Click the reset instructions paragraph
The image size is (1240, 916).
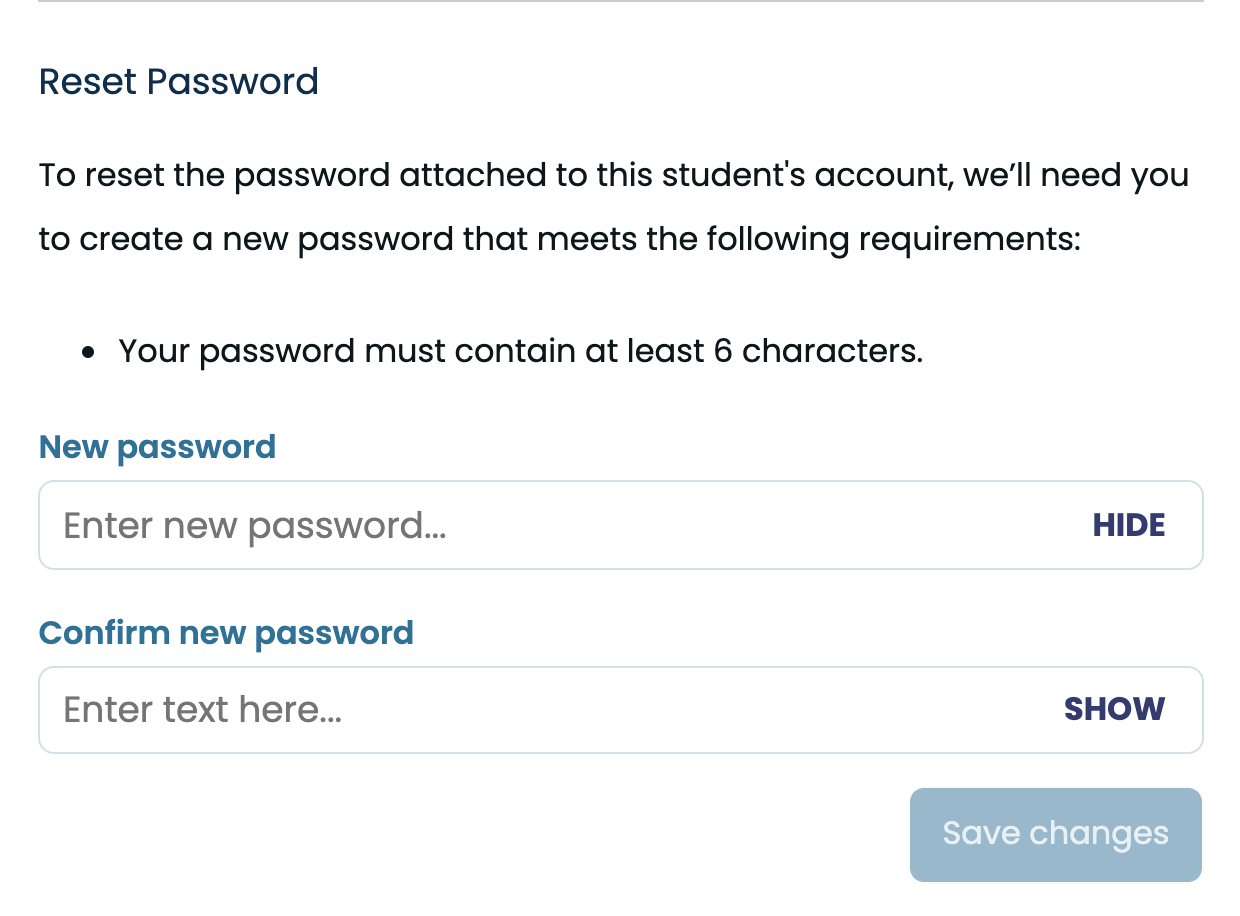point(612,208)
